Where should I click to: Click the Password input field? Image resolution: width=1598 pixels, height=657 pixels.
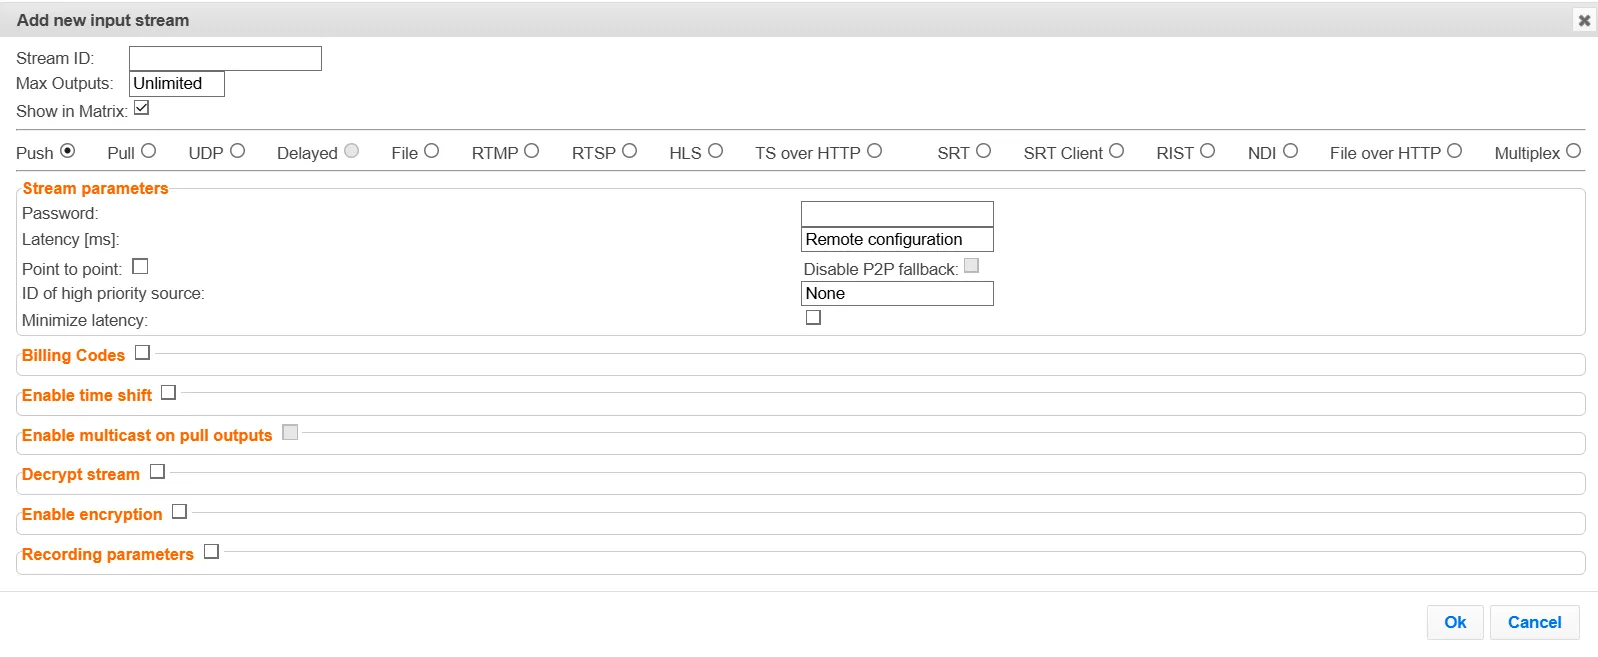click(897, 214)
